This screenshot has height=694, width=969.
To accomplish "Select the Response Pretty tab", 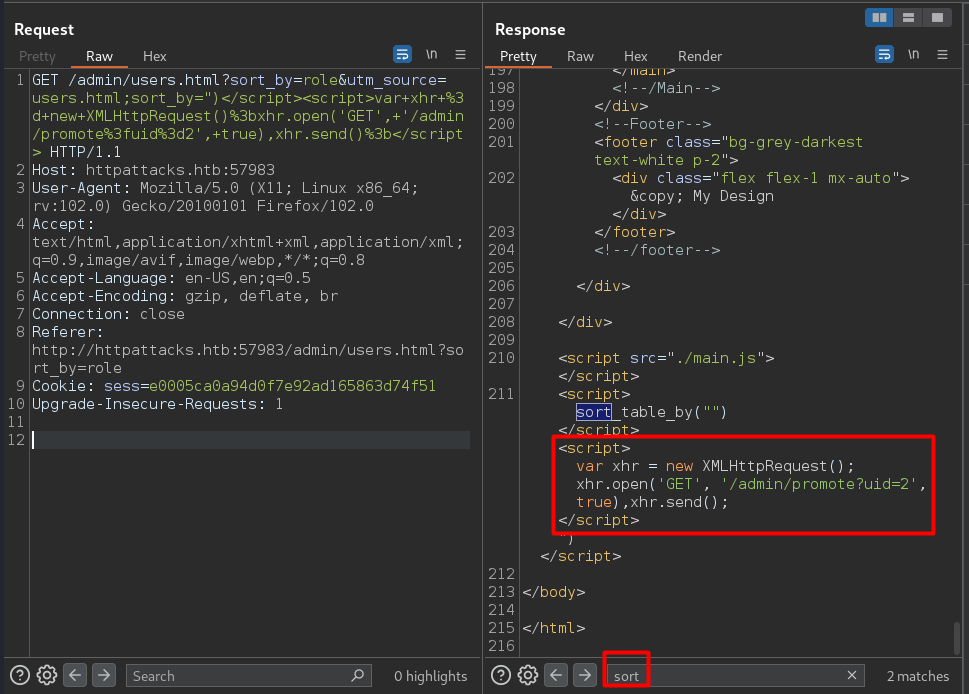I will pyautogui.click(x=518, y=56).
